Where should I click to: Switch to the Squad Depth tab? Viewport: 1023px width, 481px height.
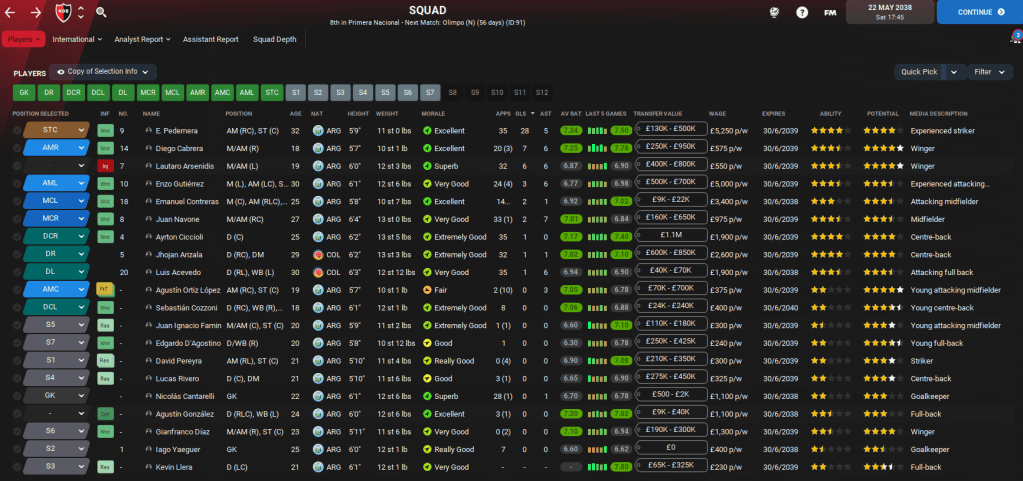pyautogui.click(x=274, y=39)
